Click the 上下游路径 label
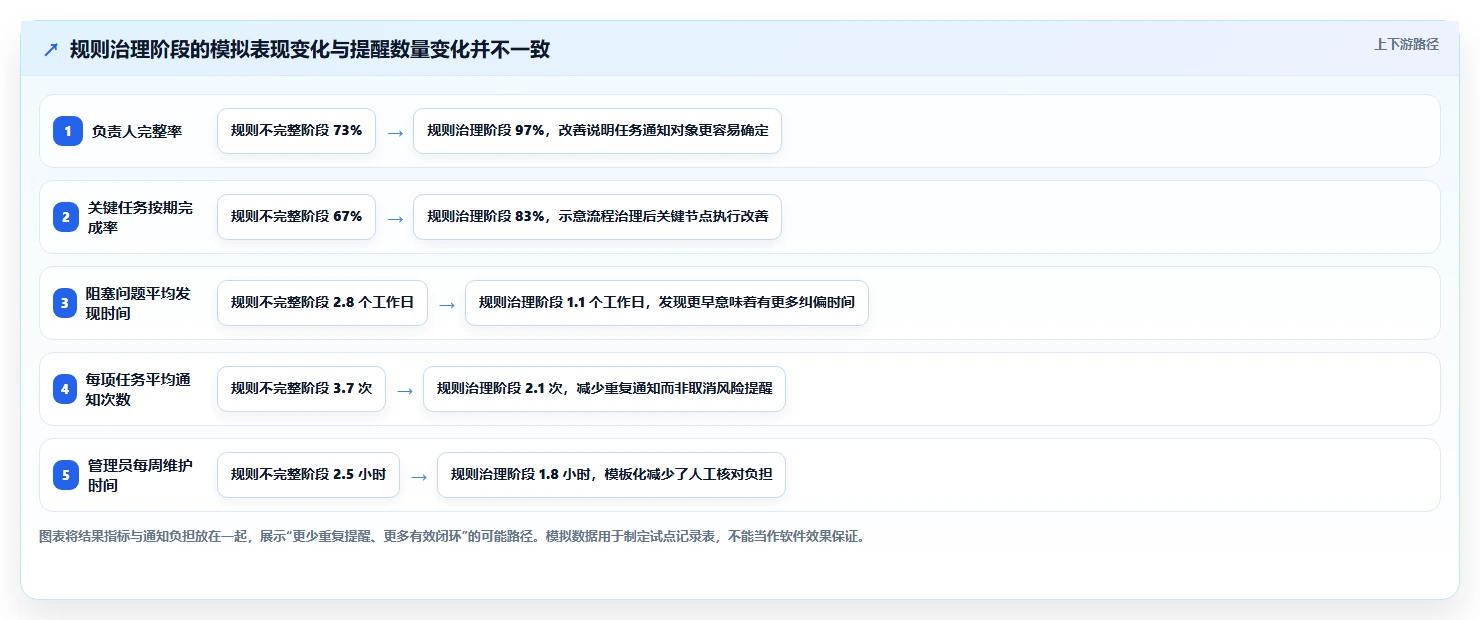This screenshot has width=1480, height=620. [x=1406, y=44]
